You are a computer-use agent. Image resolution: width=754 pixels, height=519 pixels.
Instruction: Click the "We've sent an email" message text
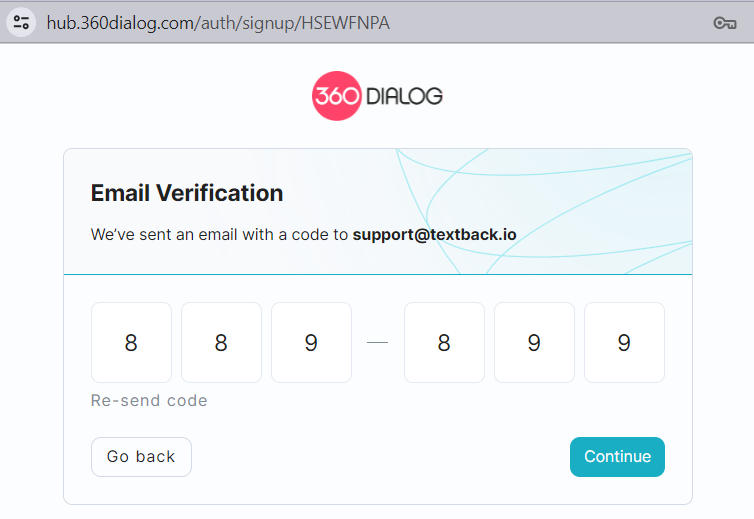point(219,236)
